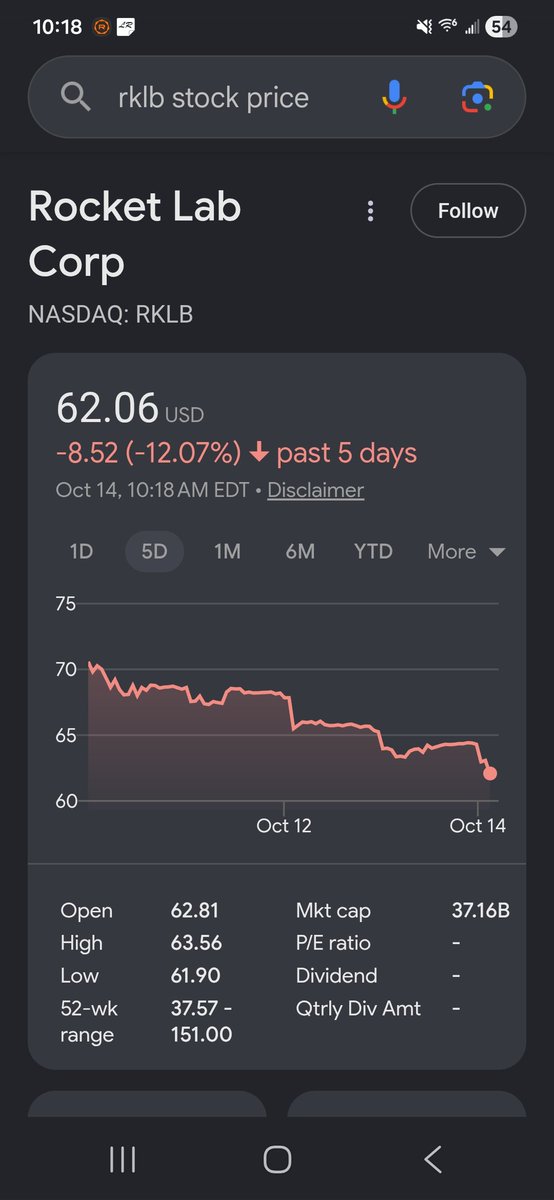The image size is (554, 1200).
Task: Expand the More time range dropdown
Action: click(x=466, y=552)
